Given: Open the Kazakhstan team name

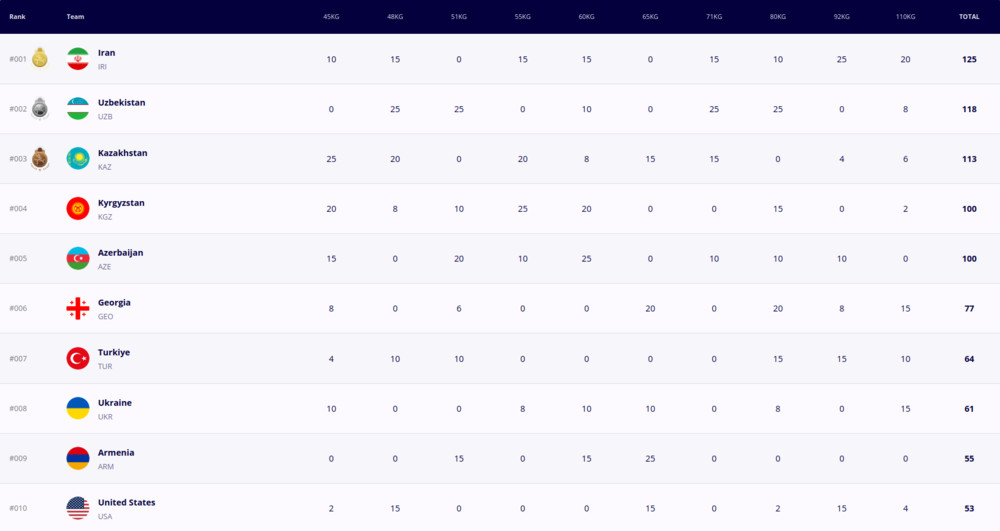Looking at the screenshot, I should pos(122,153).
